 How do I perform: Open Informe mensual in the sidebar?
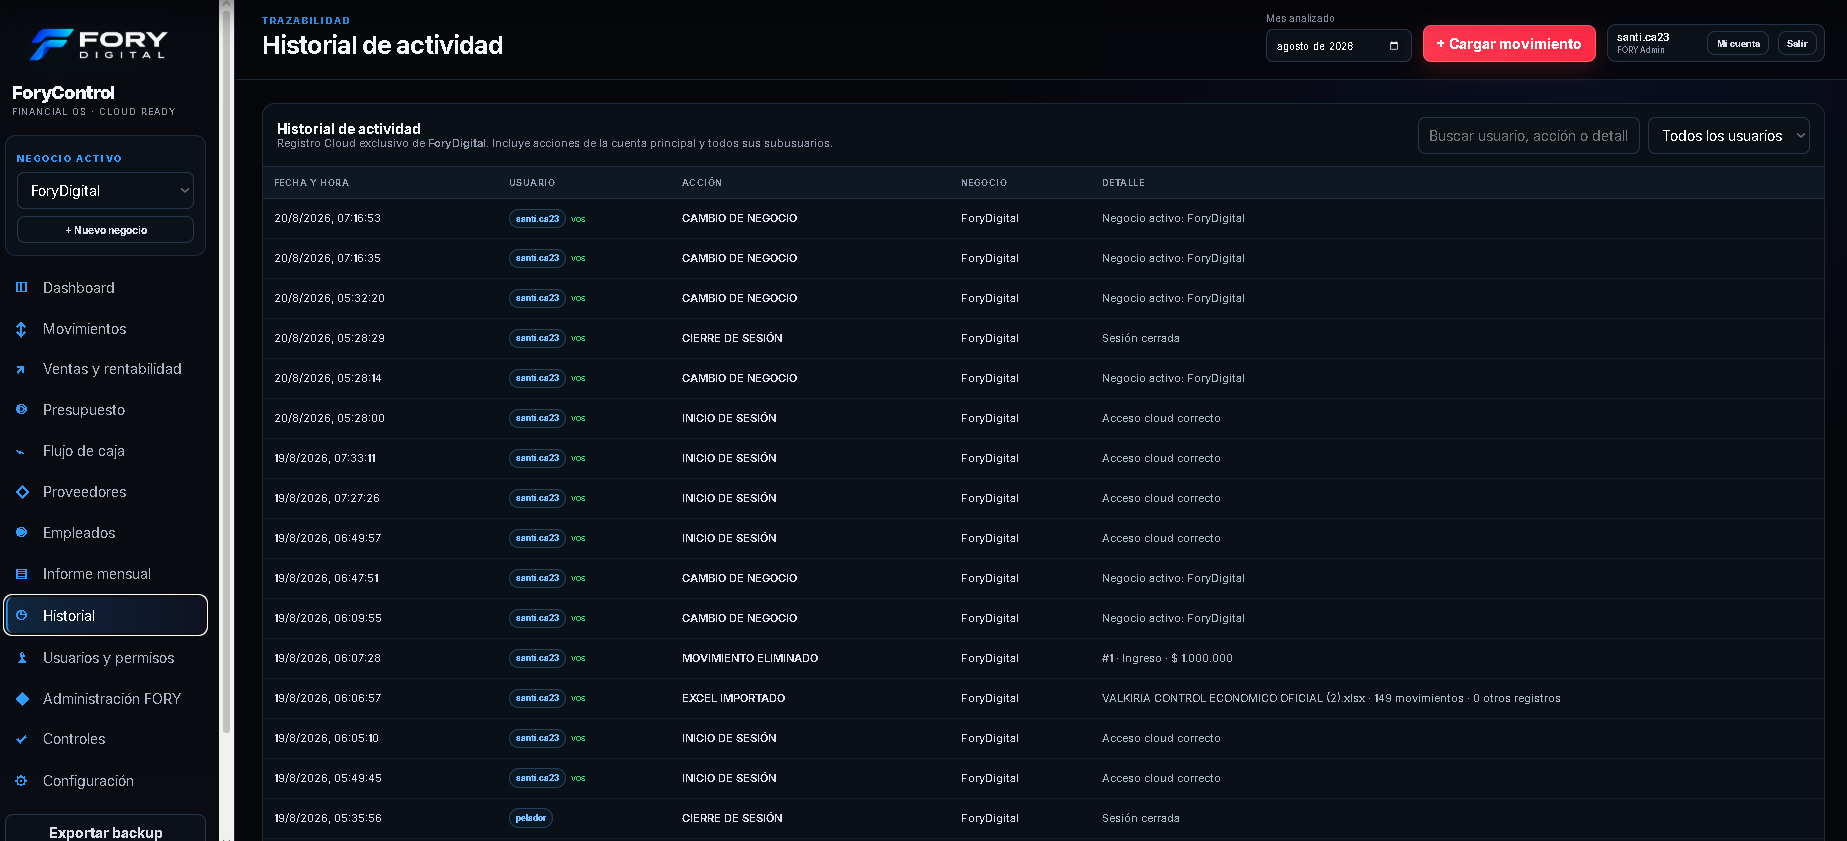(105, 574)
